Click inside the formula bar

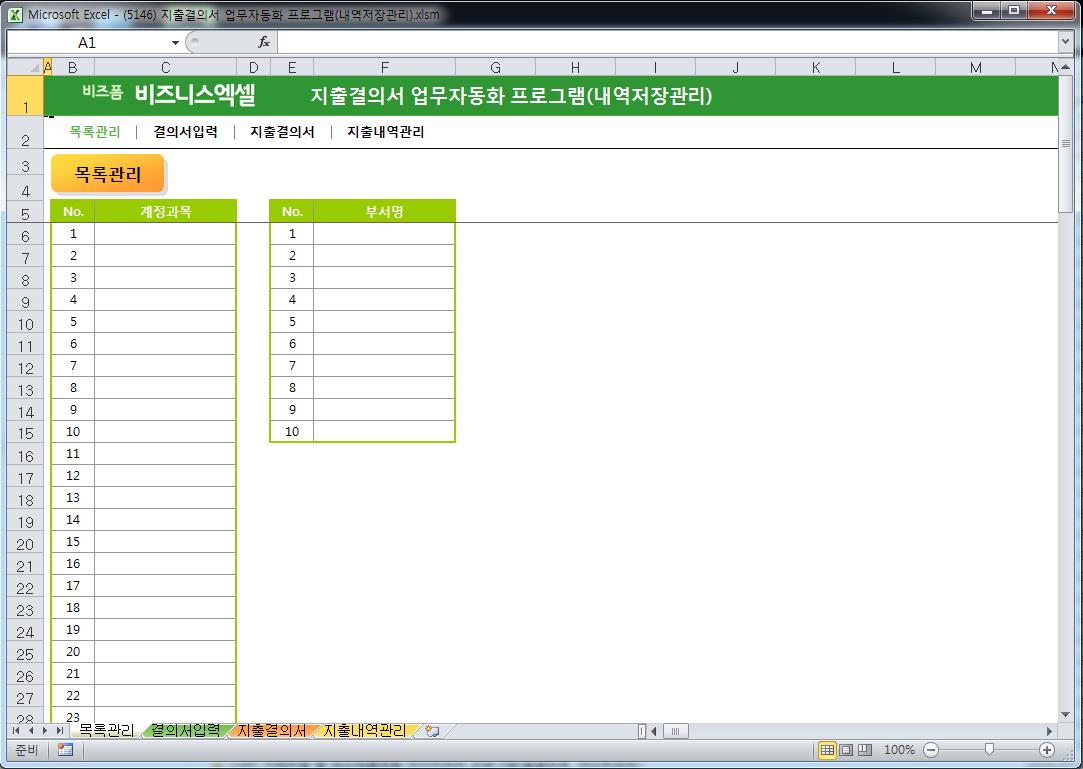(x=667, y=42)
